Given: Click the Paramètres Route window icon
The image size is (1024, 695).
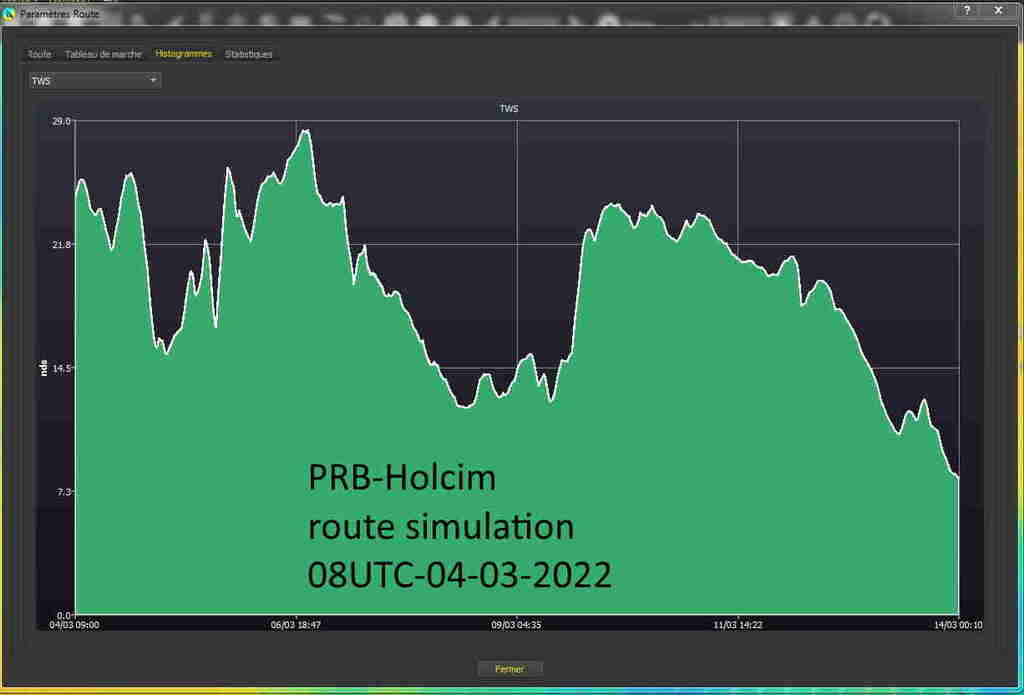Looking at the screenshot, I should pyautogui.click(x=8, y=14).
